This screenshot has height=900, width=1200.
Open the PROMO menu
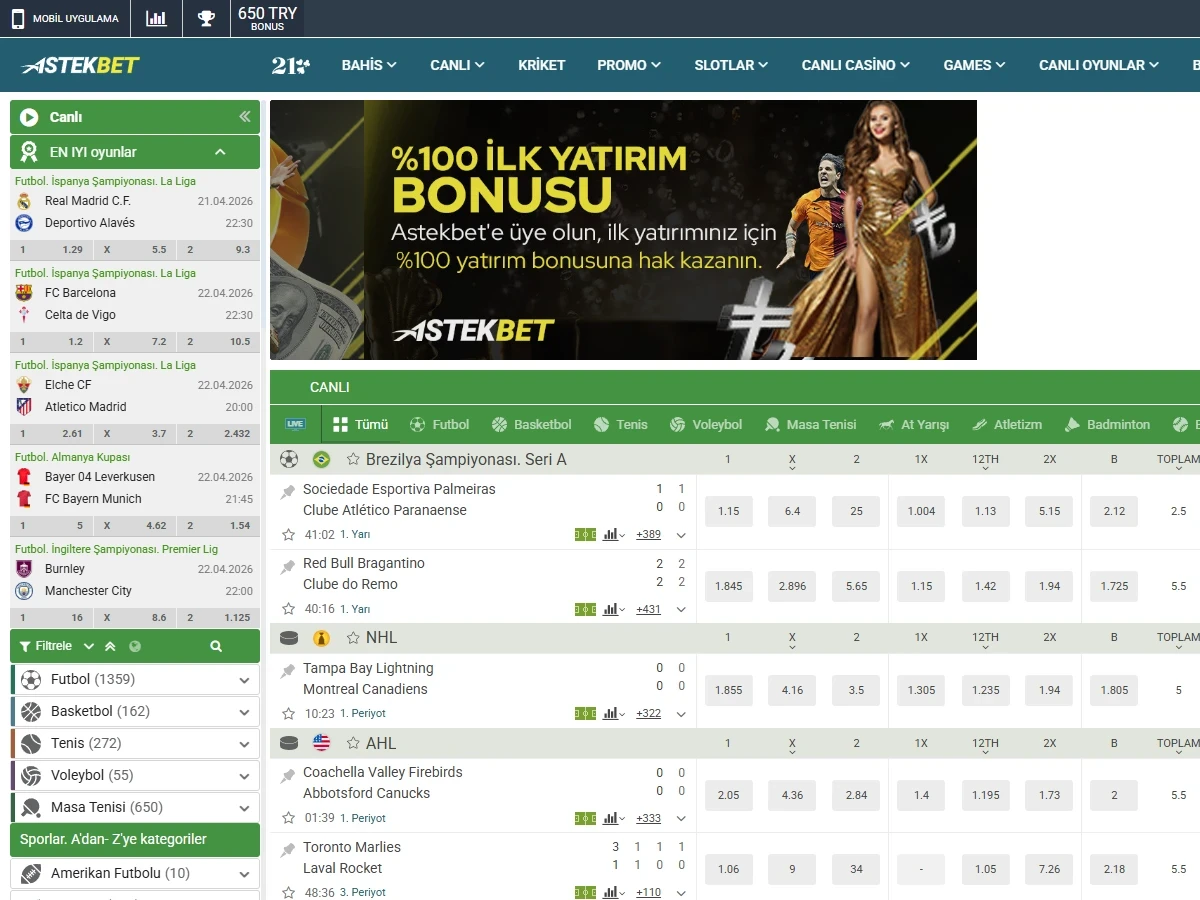coord(629,65)
